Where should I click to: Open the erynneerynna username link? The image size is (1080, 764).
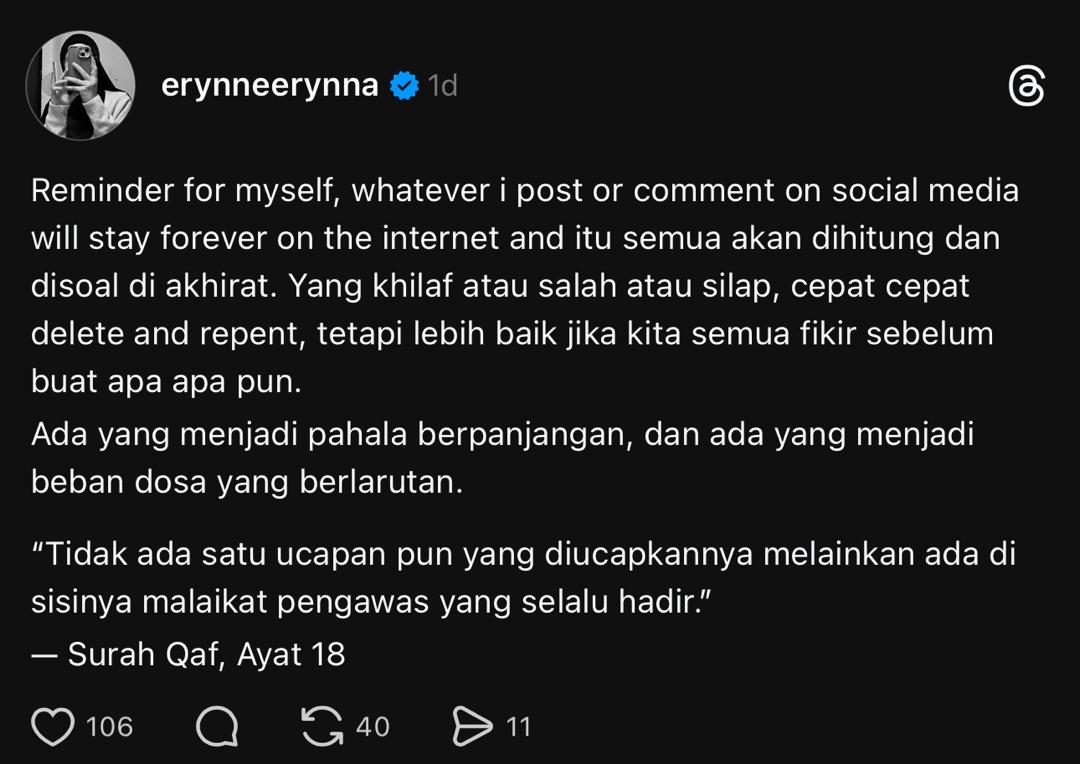tap(269, 86)
